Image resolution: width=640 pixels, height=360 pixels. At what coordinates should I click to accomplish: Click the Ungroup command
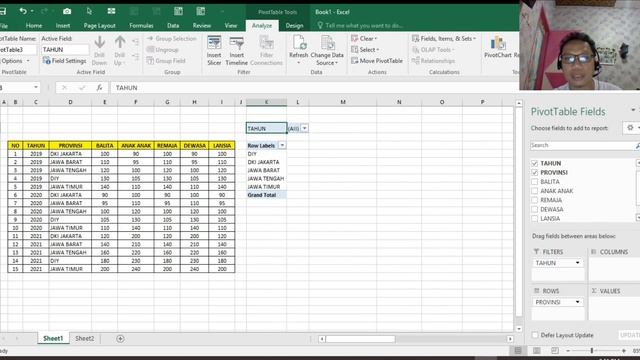[x=162, y=50]
